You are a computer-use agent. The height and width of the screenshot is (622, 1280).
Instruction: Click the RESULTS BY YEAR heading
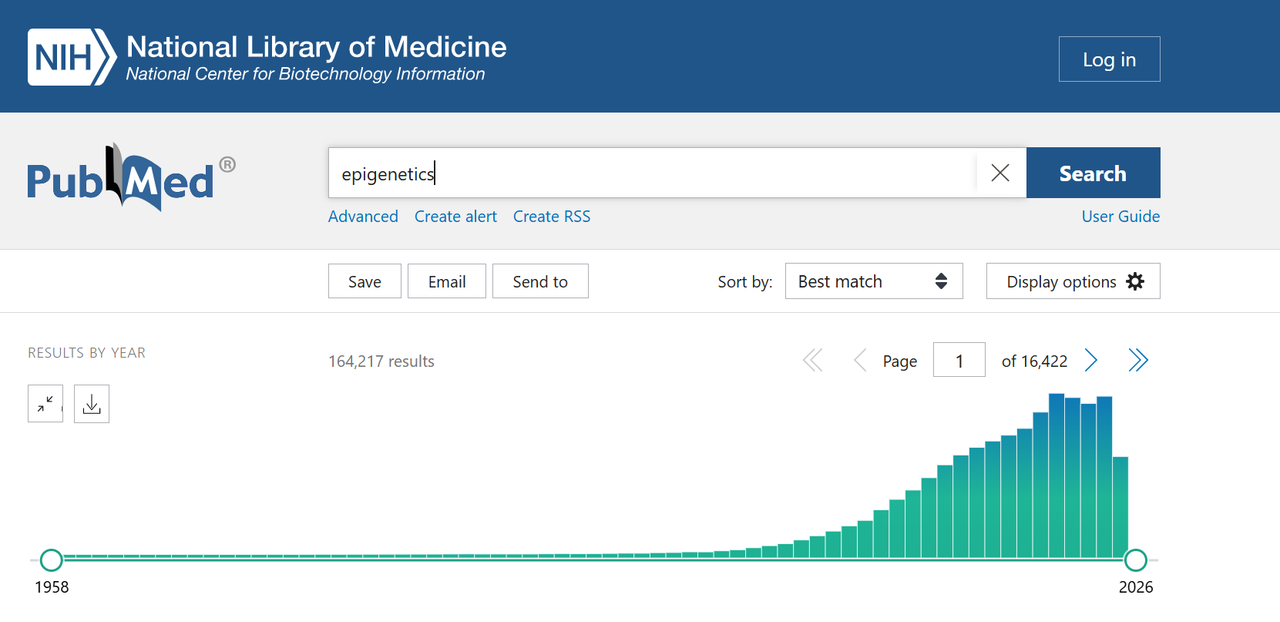[87, 353]
